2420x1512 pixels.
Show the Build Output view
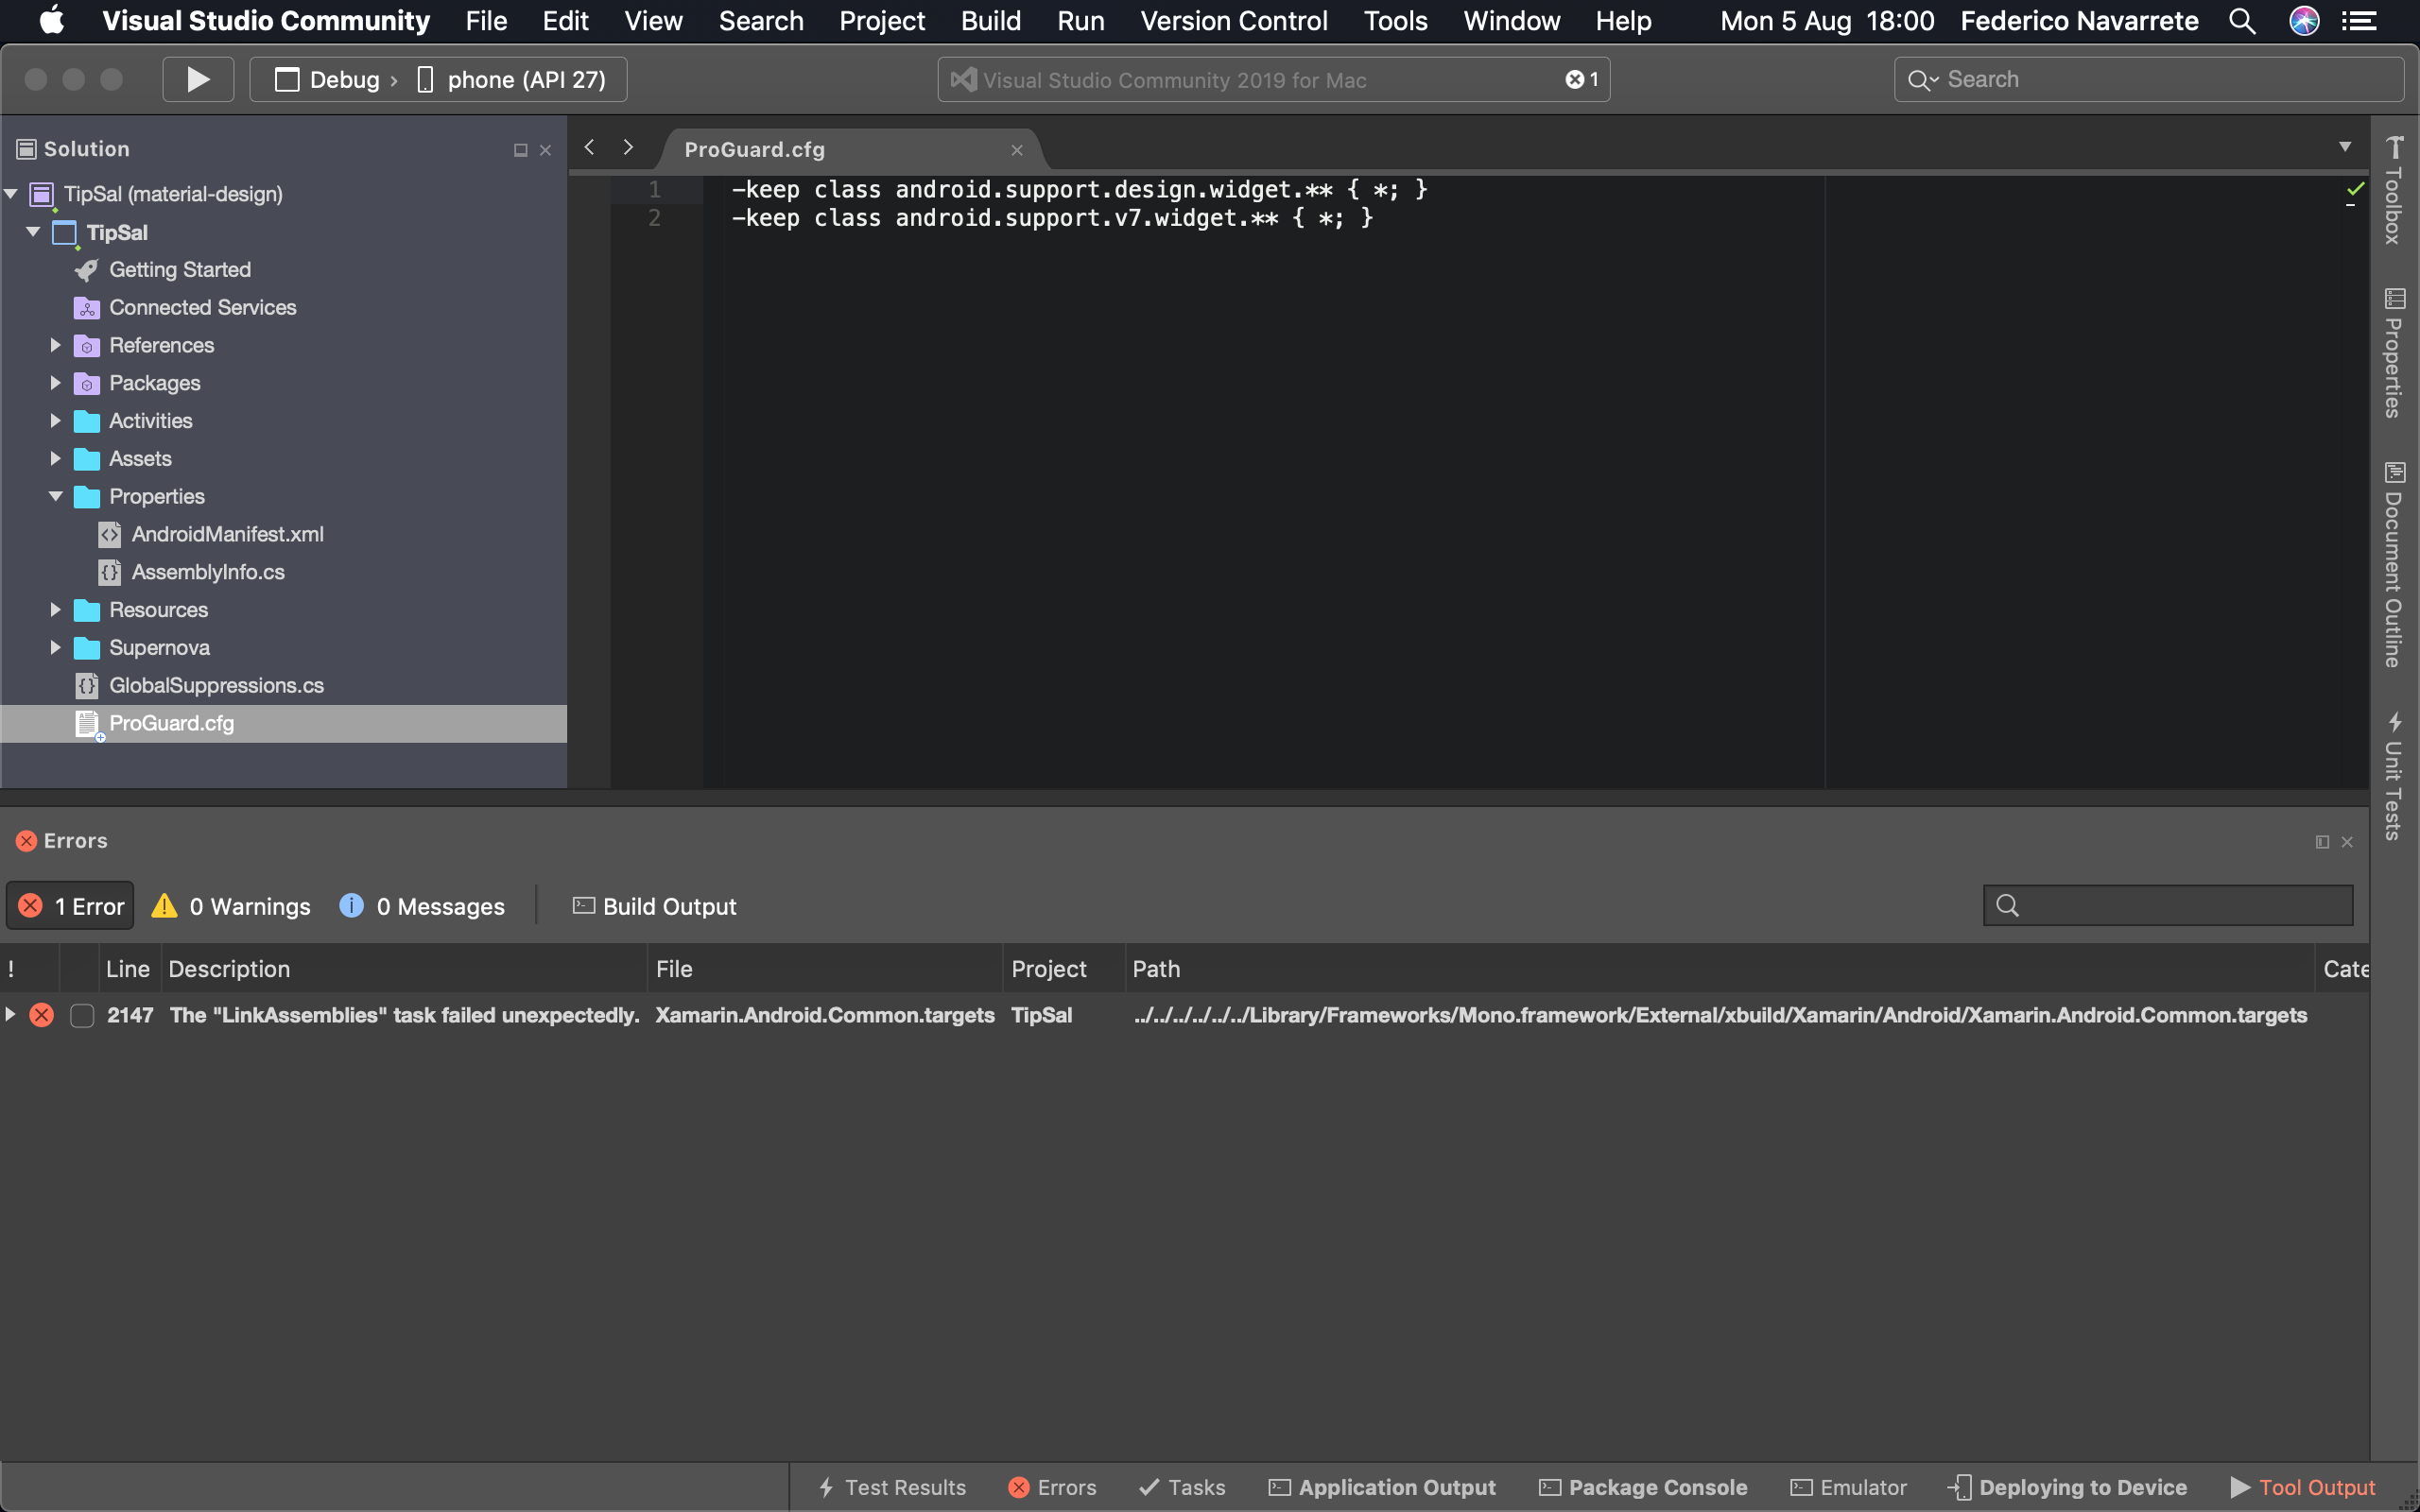click(654, 905)
